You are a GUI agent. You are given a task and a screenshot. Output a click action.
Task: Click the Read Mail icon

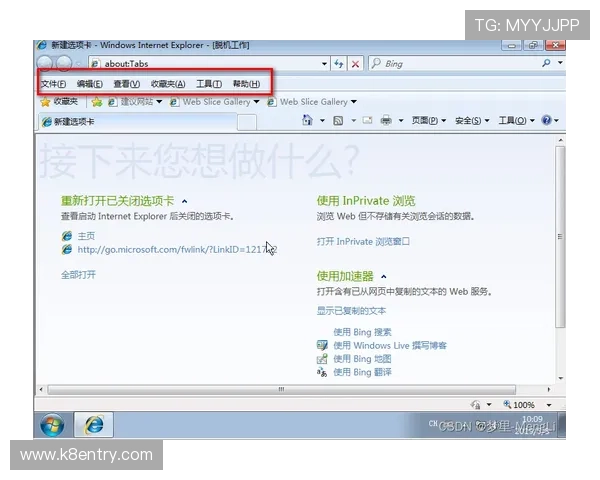click(367, 121)
